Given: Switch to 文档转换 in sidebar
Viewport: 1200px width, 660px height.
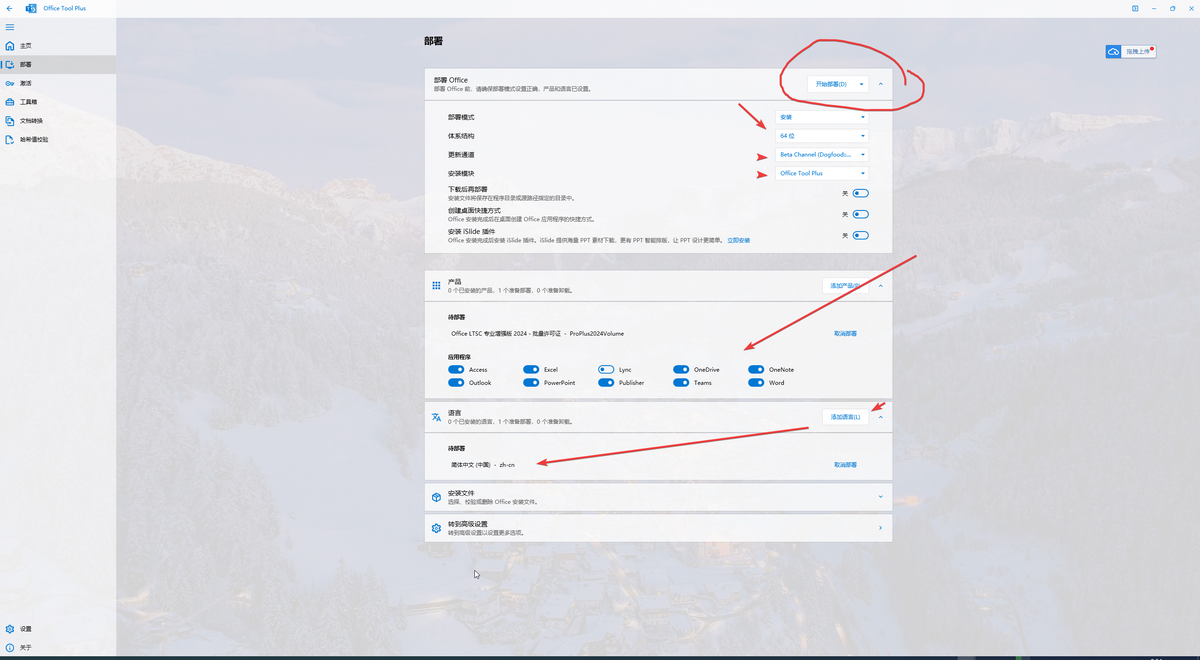Looking at the screenshot, I should coord(58,121).
